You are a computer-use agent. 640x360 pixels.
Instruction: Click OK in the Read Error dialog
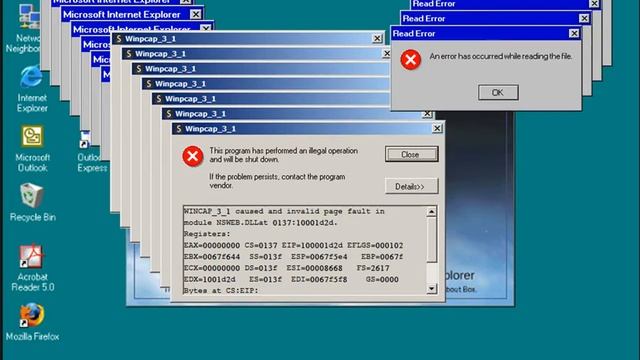pos(498,93)
